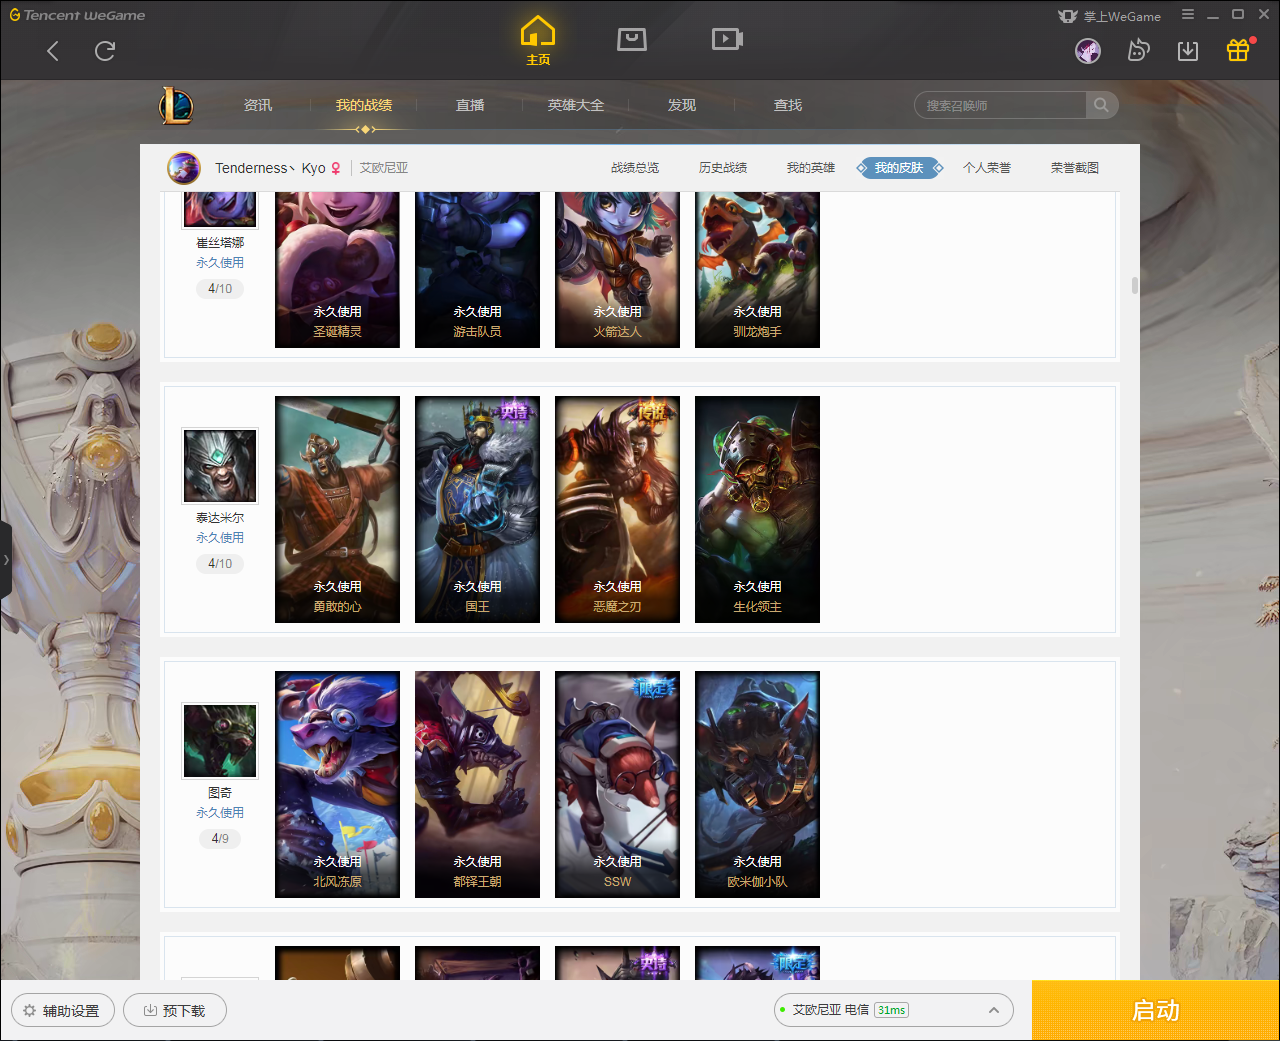Click the Tencent WeGame title logo
The width and height of the screenshot is (1280, 1041).
click(x=77, y=15)
